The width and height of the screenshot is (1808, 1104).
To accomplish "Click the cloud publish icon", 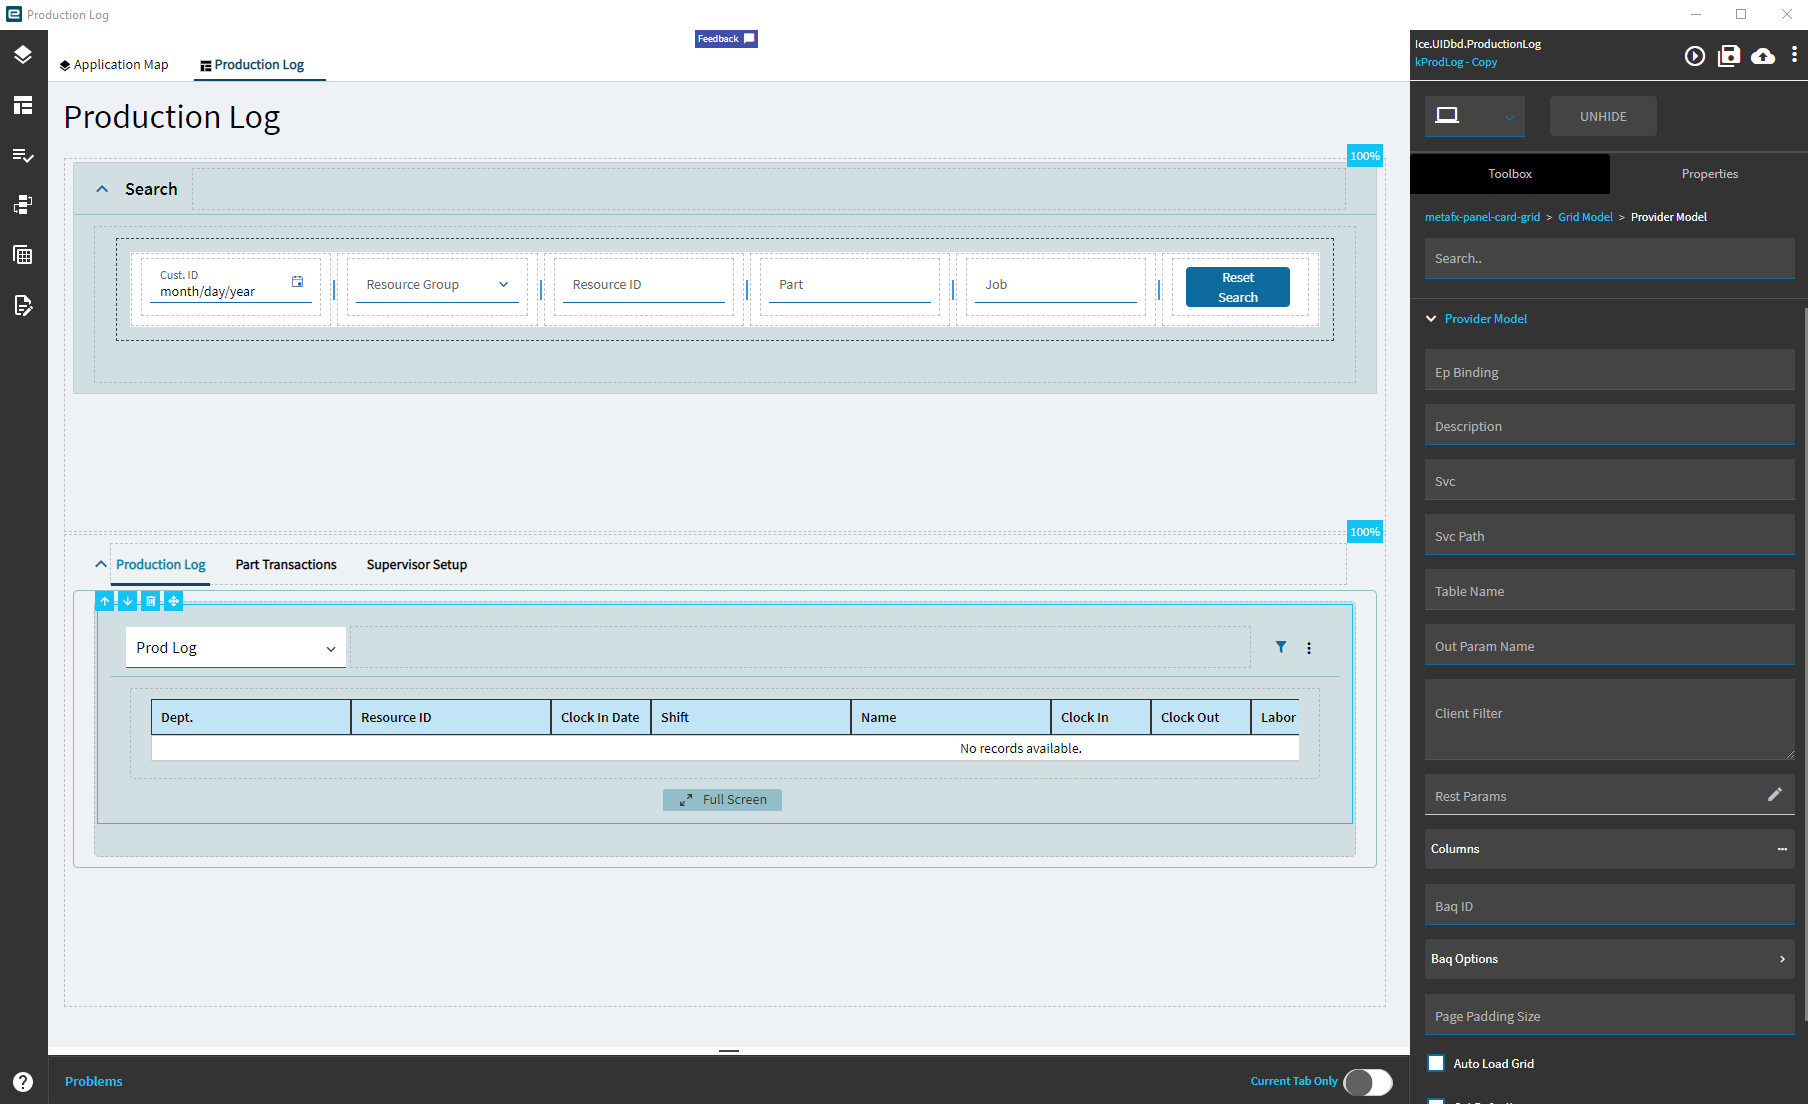I will click(x=1763, y=56).
